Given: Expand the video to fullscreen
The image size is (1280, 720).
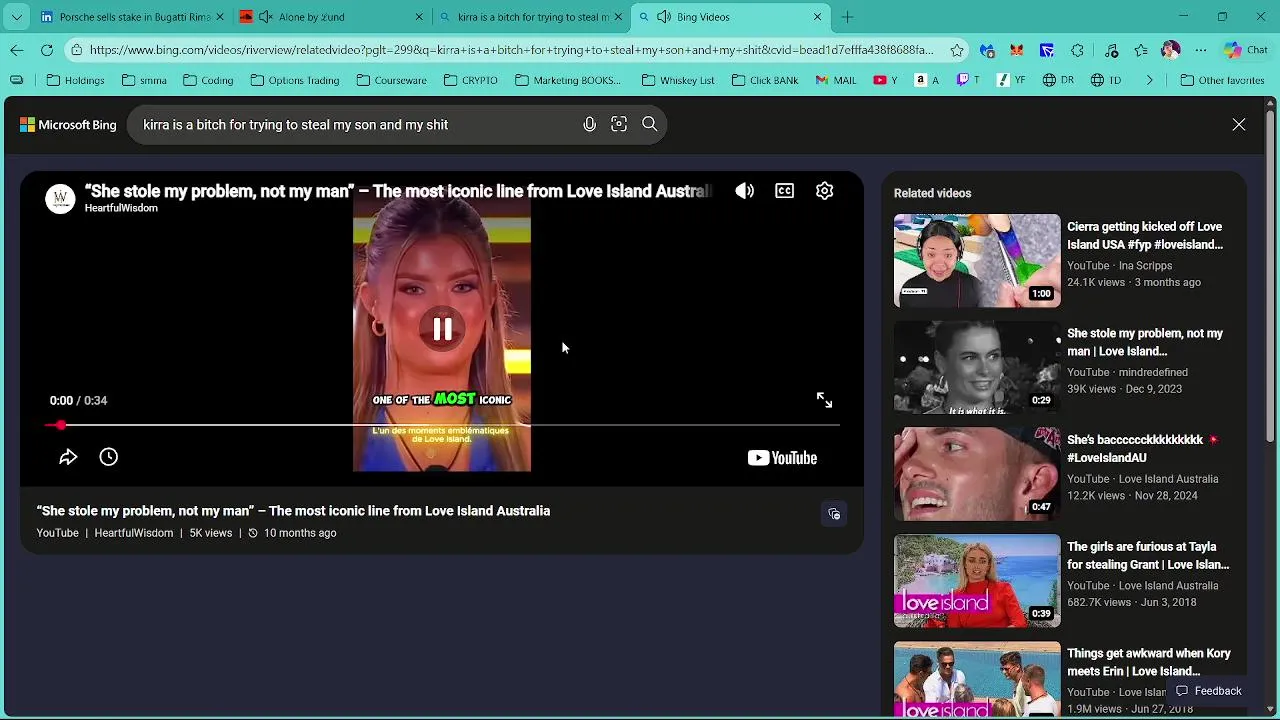Looking at the screenshot, I should tap(824, 400).
